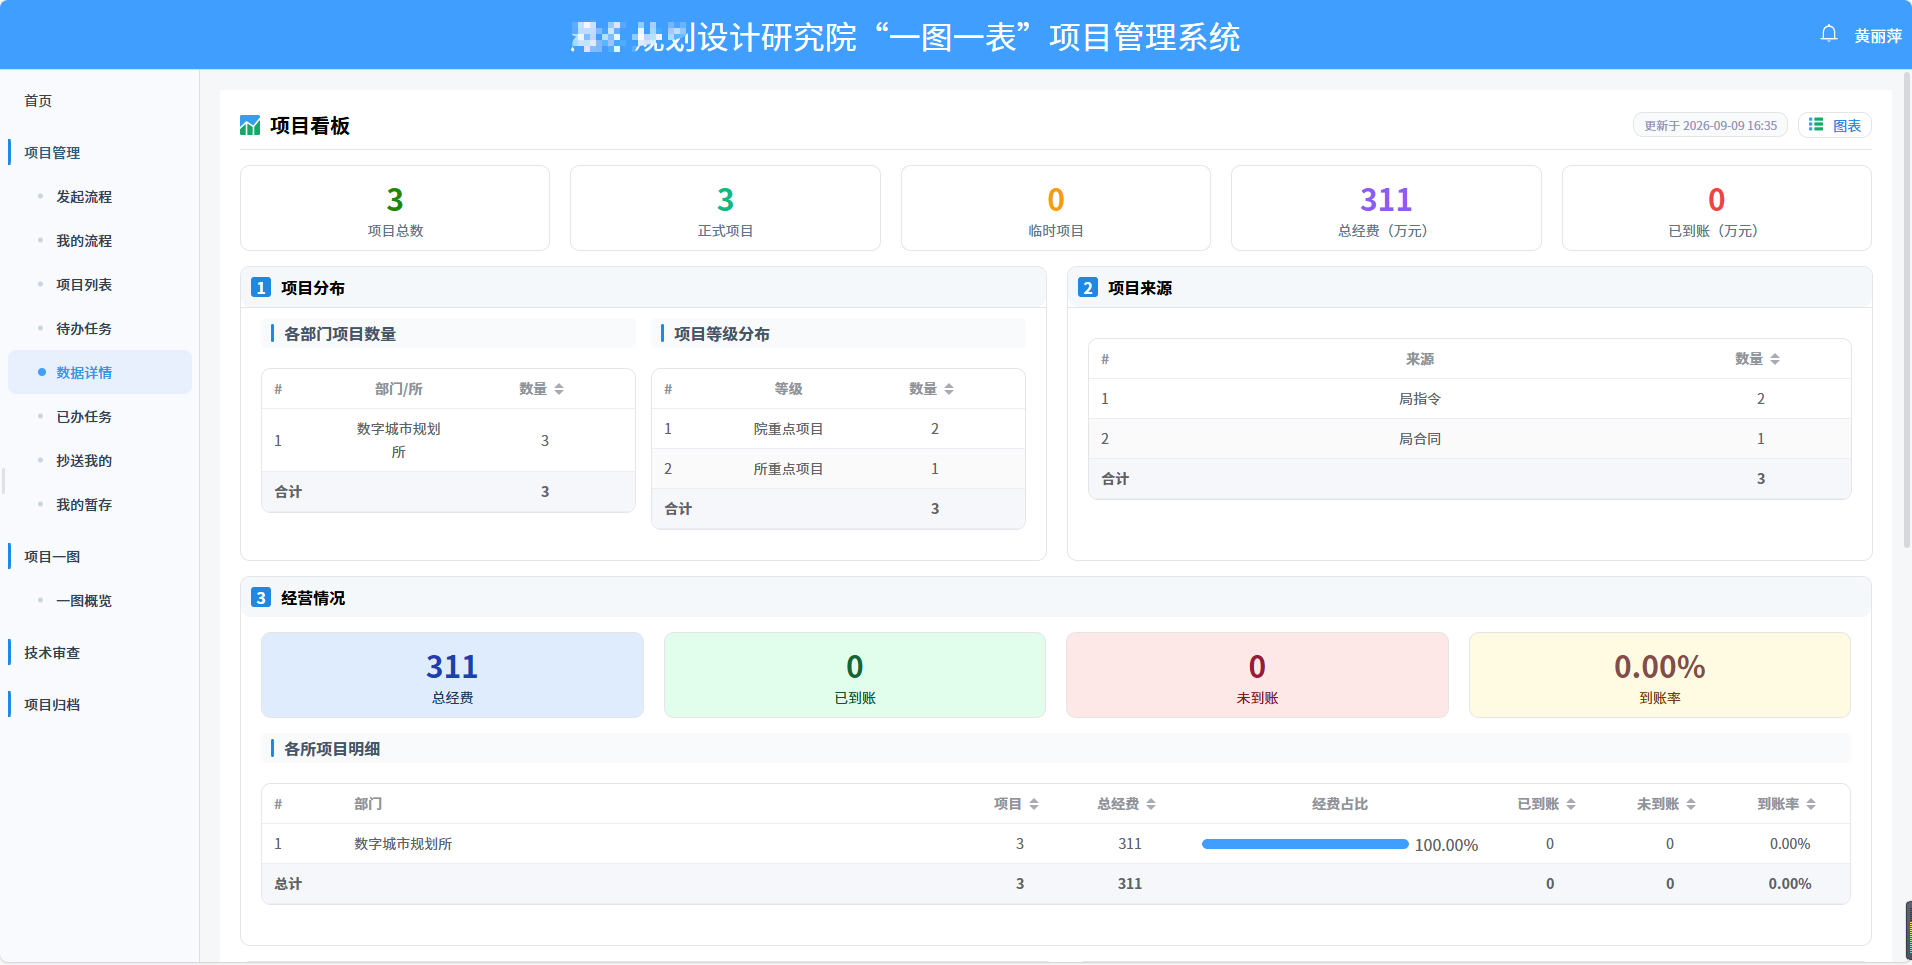Click the 总经费（万元）summary card
This screenshot has width=1912, height=965.
coord(1386,208)
